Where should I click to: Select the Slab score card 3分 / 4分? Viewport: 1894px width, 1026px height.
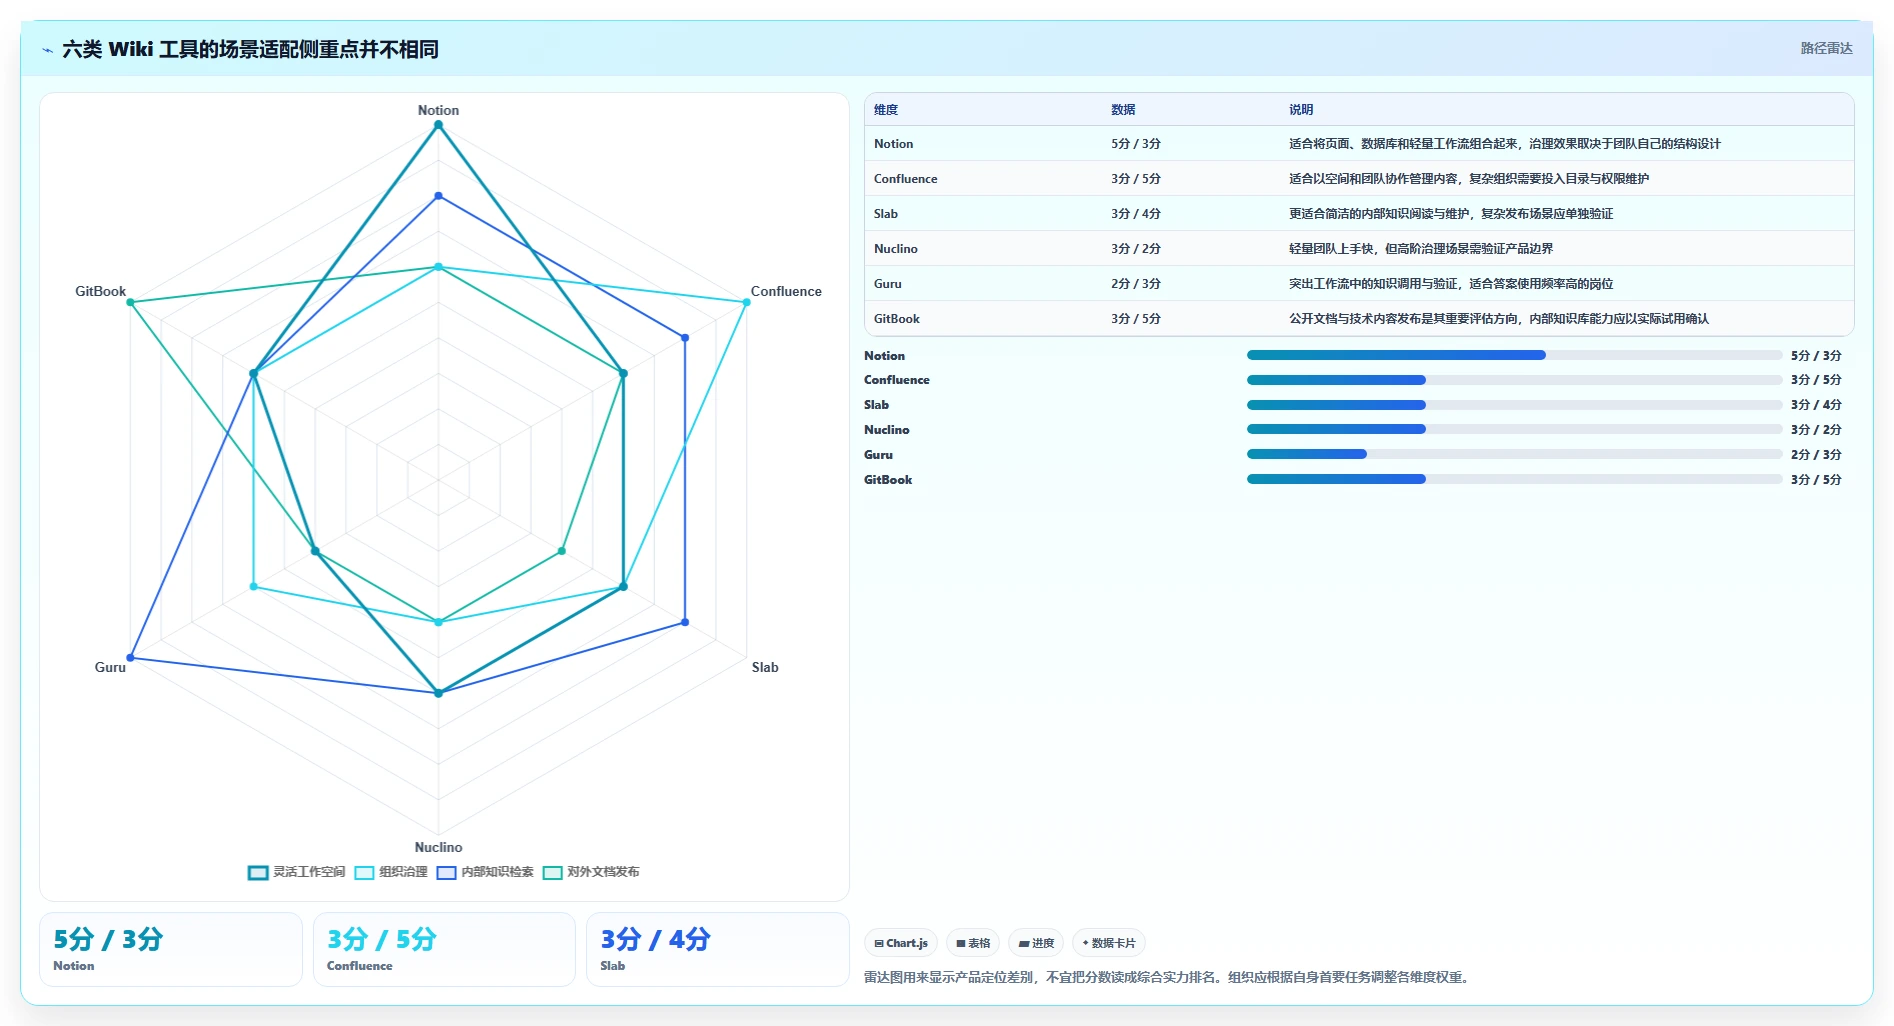click(718, 949)
